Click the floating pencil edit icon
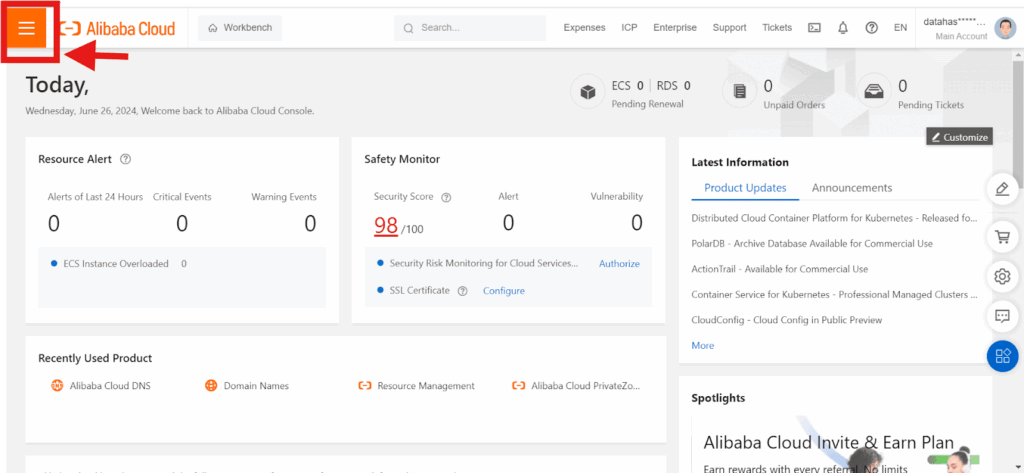Screen dimensions: 1024x473 point(1002,188)
